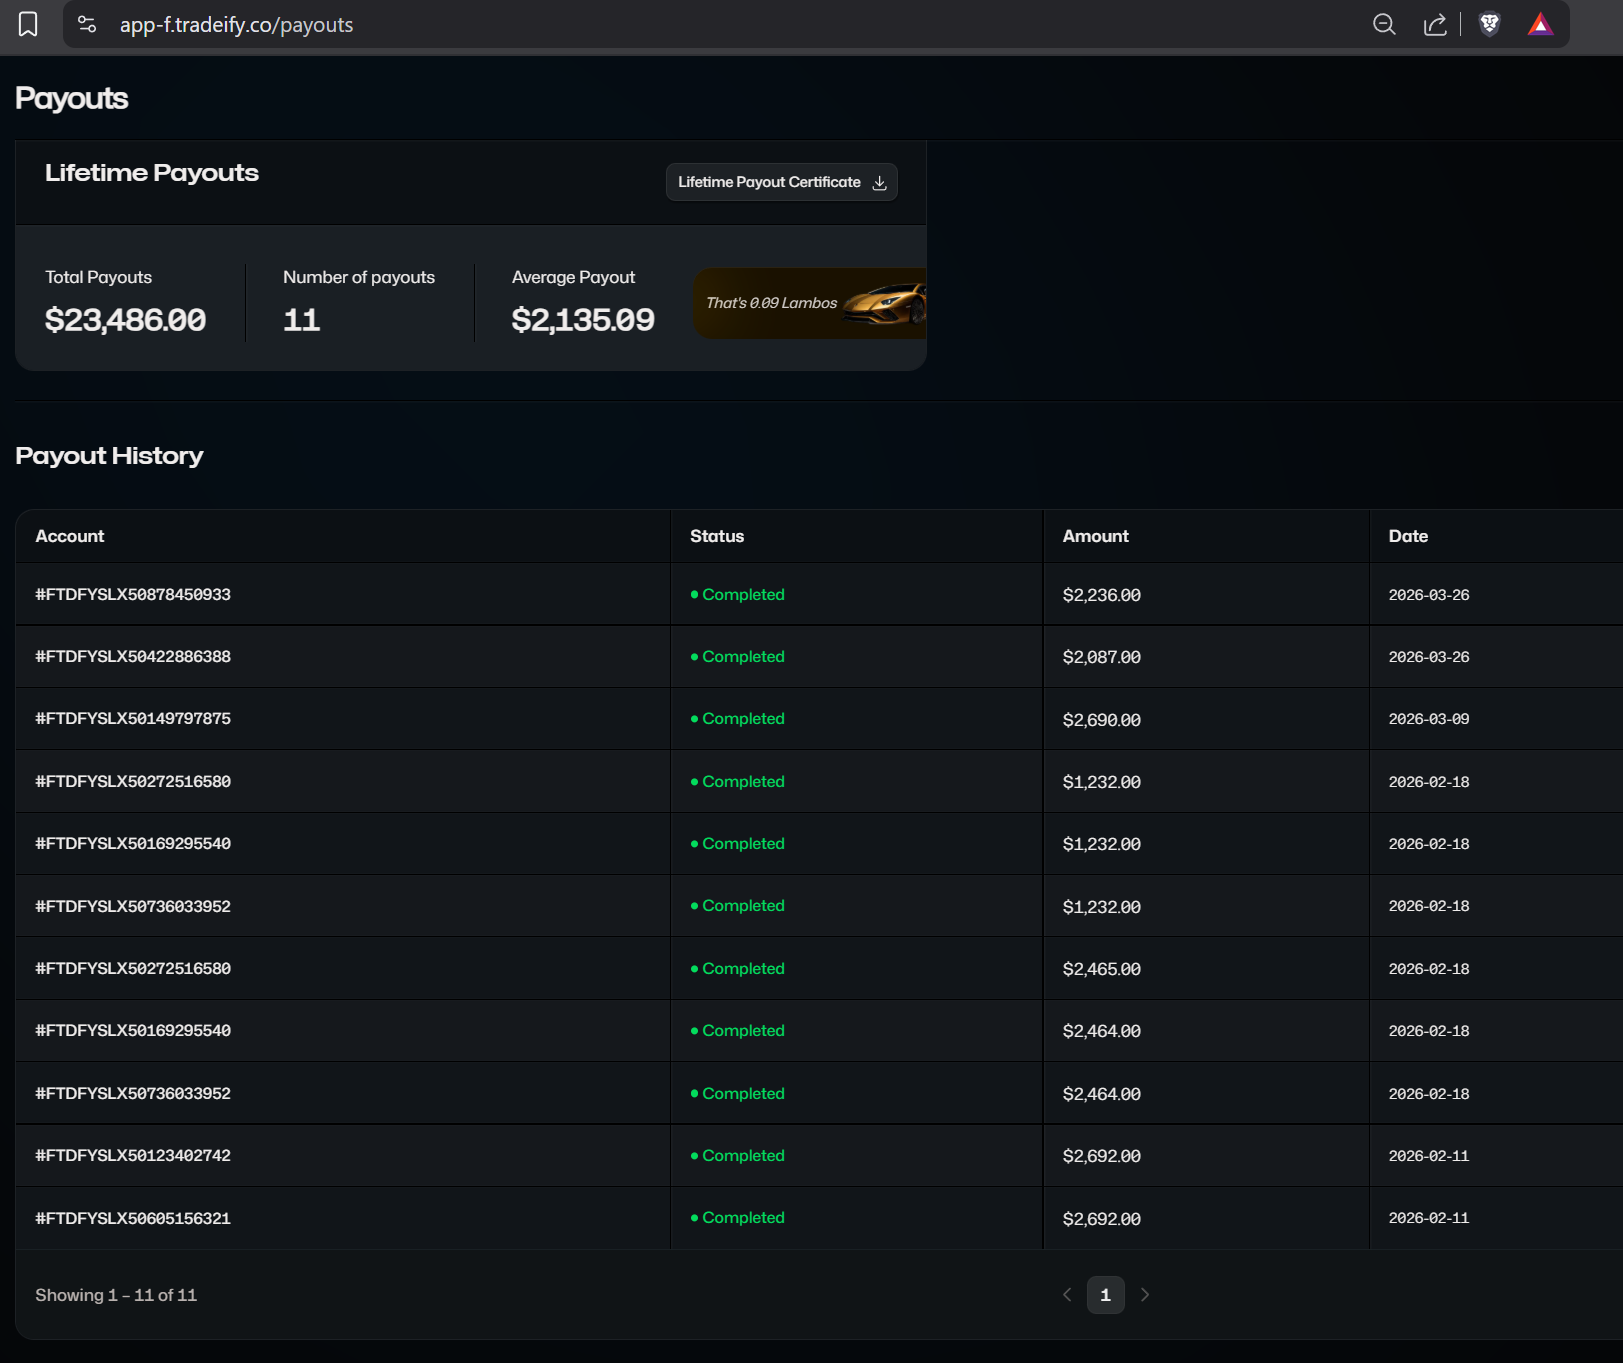Click the Average Payout $2,135.09 stat
The image size is (1623, 1363).
pos(583,320)
